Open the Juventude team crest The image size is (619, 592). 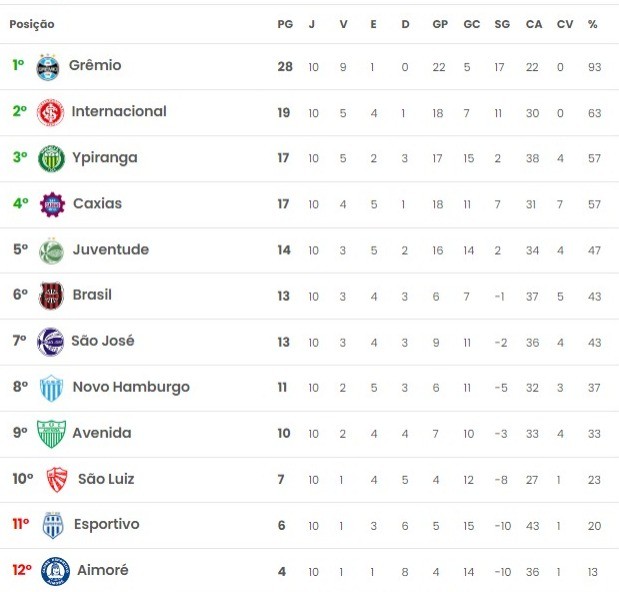coord(51,251)
